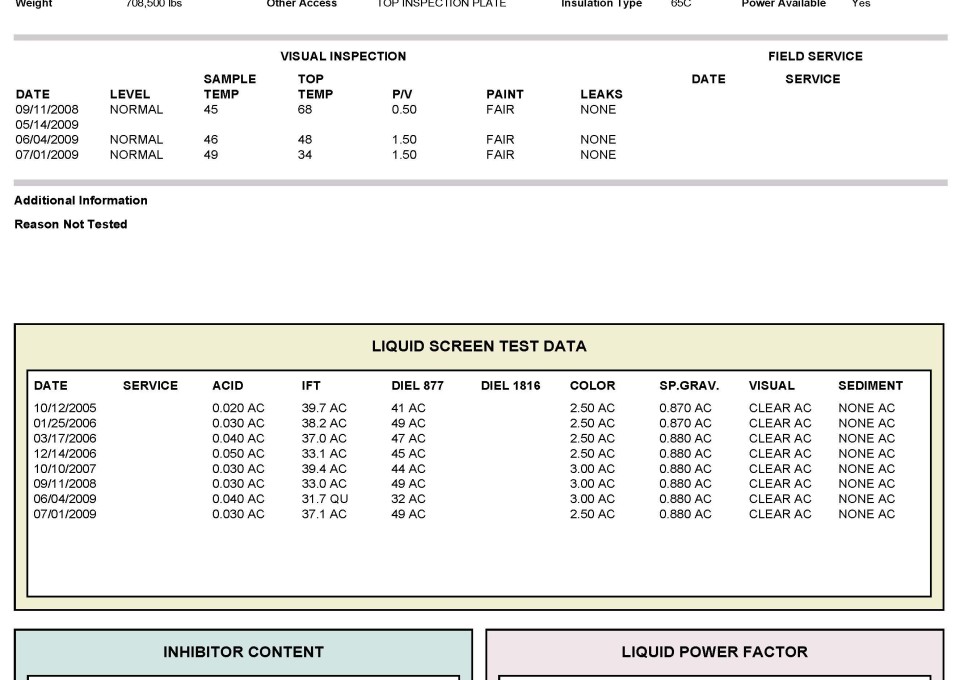The image size is (960, 680).
Task: Select the LIQUID SCREEN TEST DATA title
Action: coord(479,346)
